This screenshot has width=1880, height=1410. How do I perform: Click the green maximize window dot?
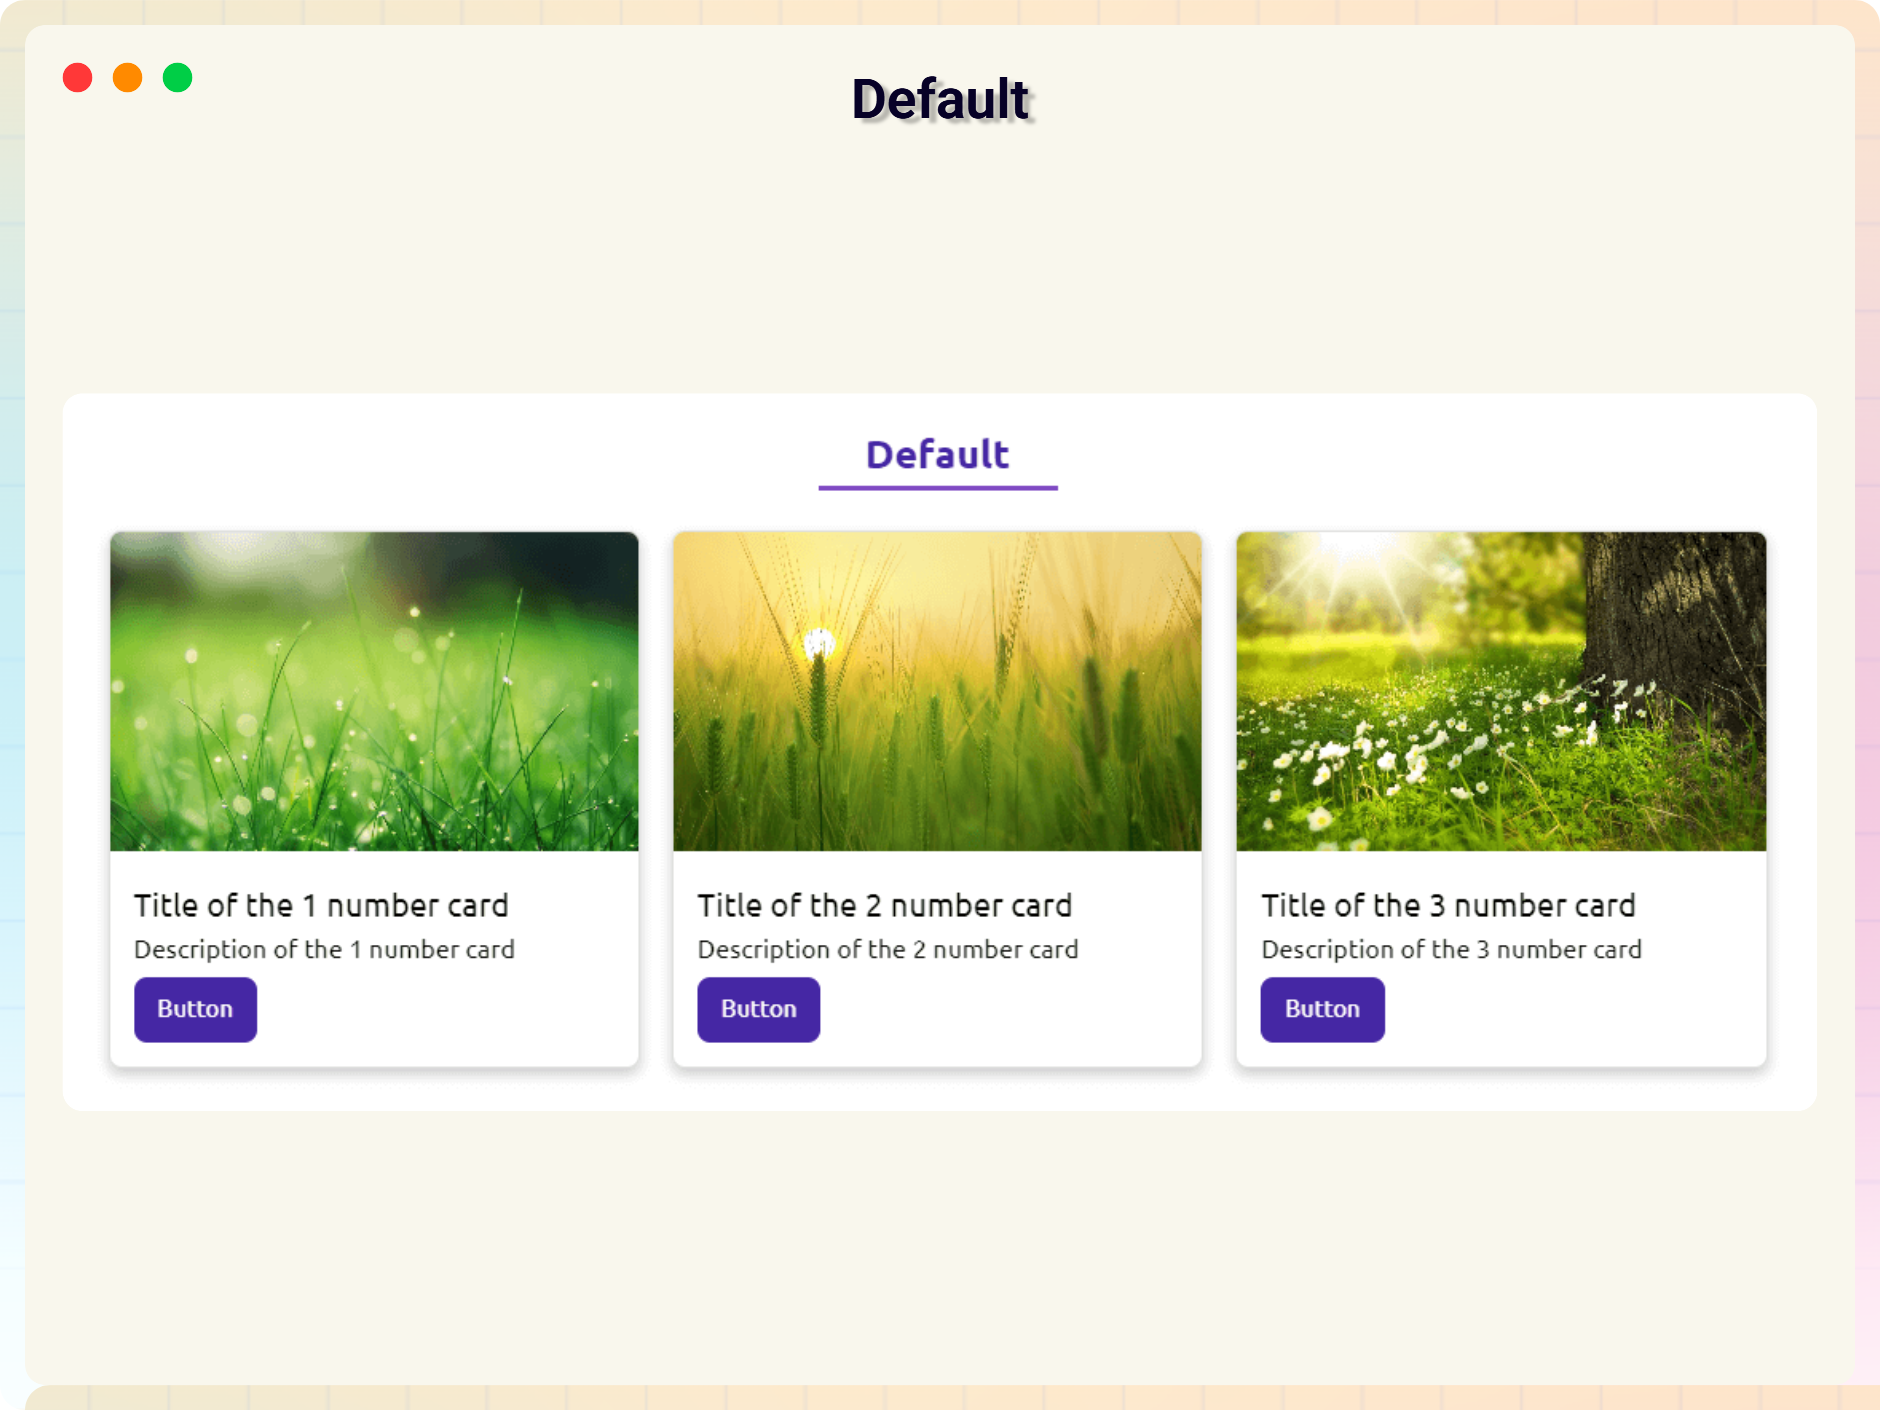[177, 78]
